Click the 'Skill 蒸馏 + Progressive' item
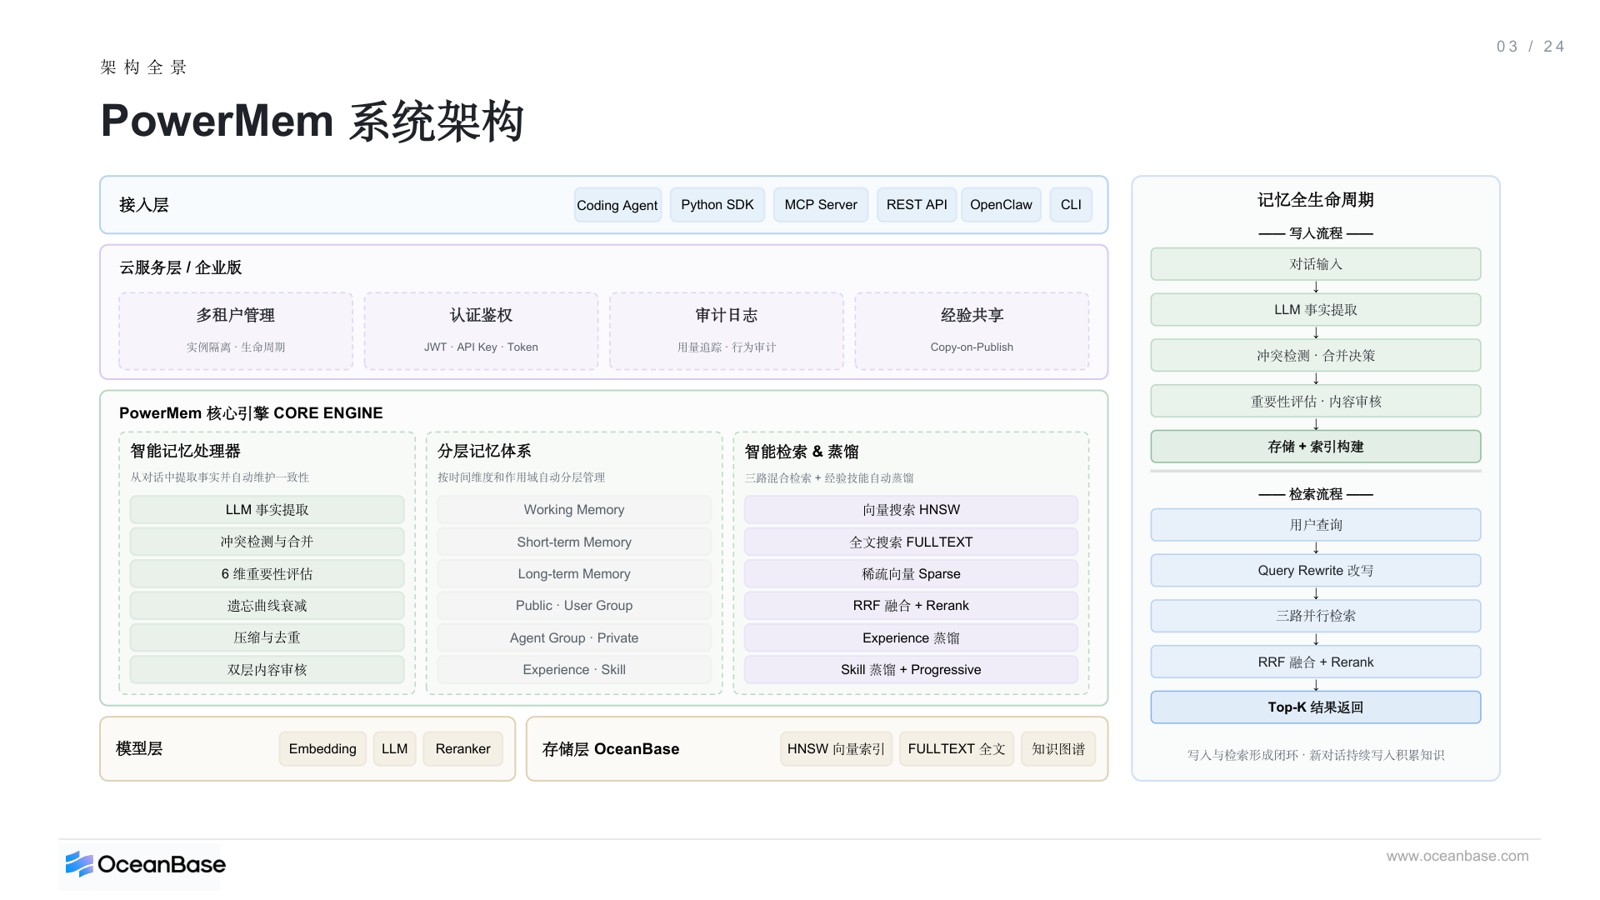The width and height of the screenshot is (1600, 900). pos(911,670)
